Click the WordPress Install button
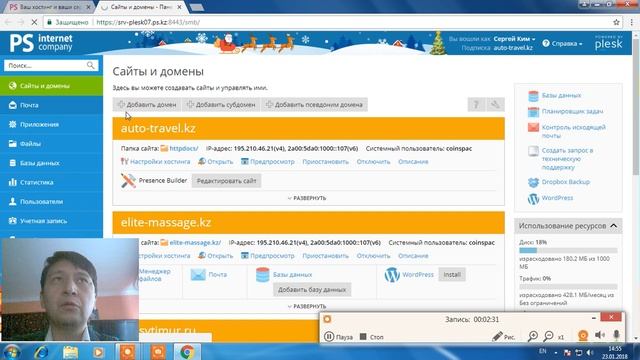640x360 pixels. 452,275
